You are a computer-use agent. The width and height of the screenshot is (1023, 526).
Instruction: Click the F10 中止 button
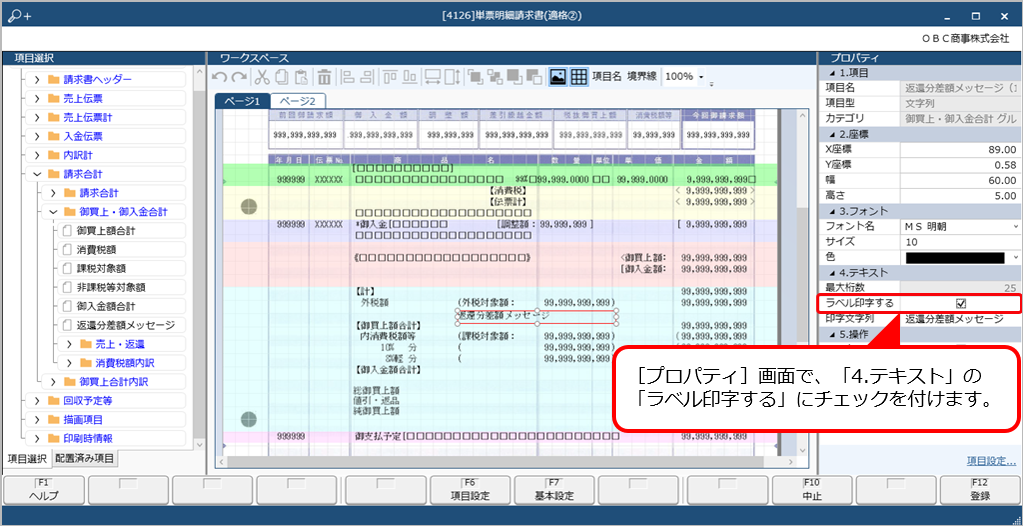(x=813, y=490)
